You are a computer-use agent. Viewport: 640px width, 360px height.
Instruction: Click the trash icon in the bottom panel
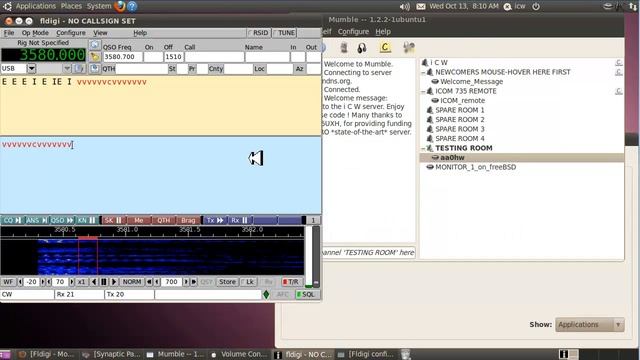point(405,354)
